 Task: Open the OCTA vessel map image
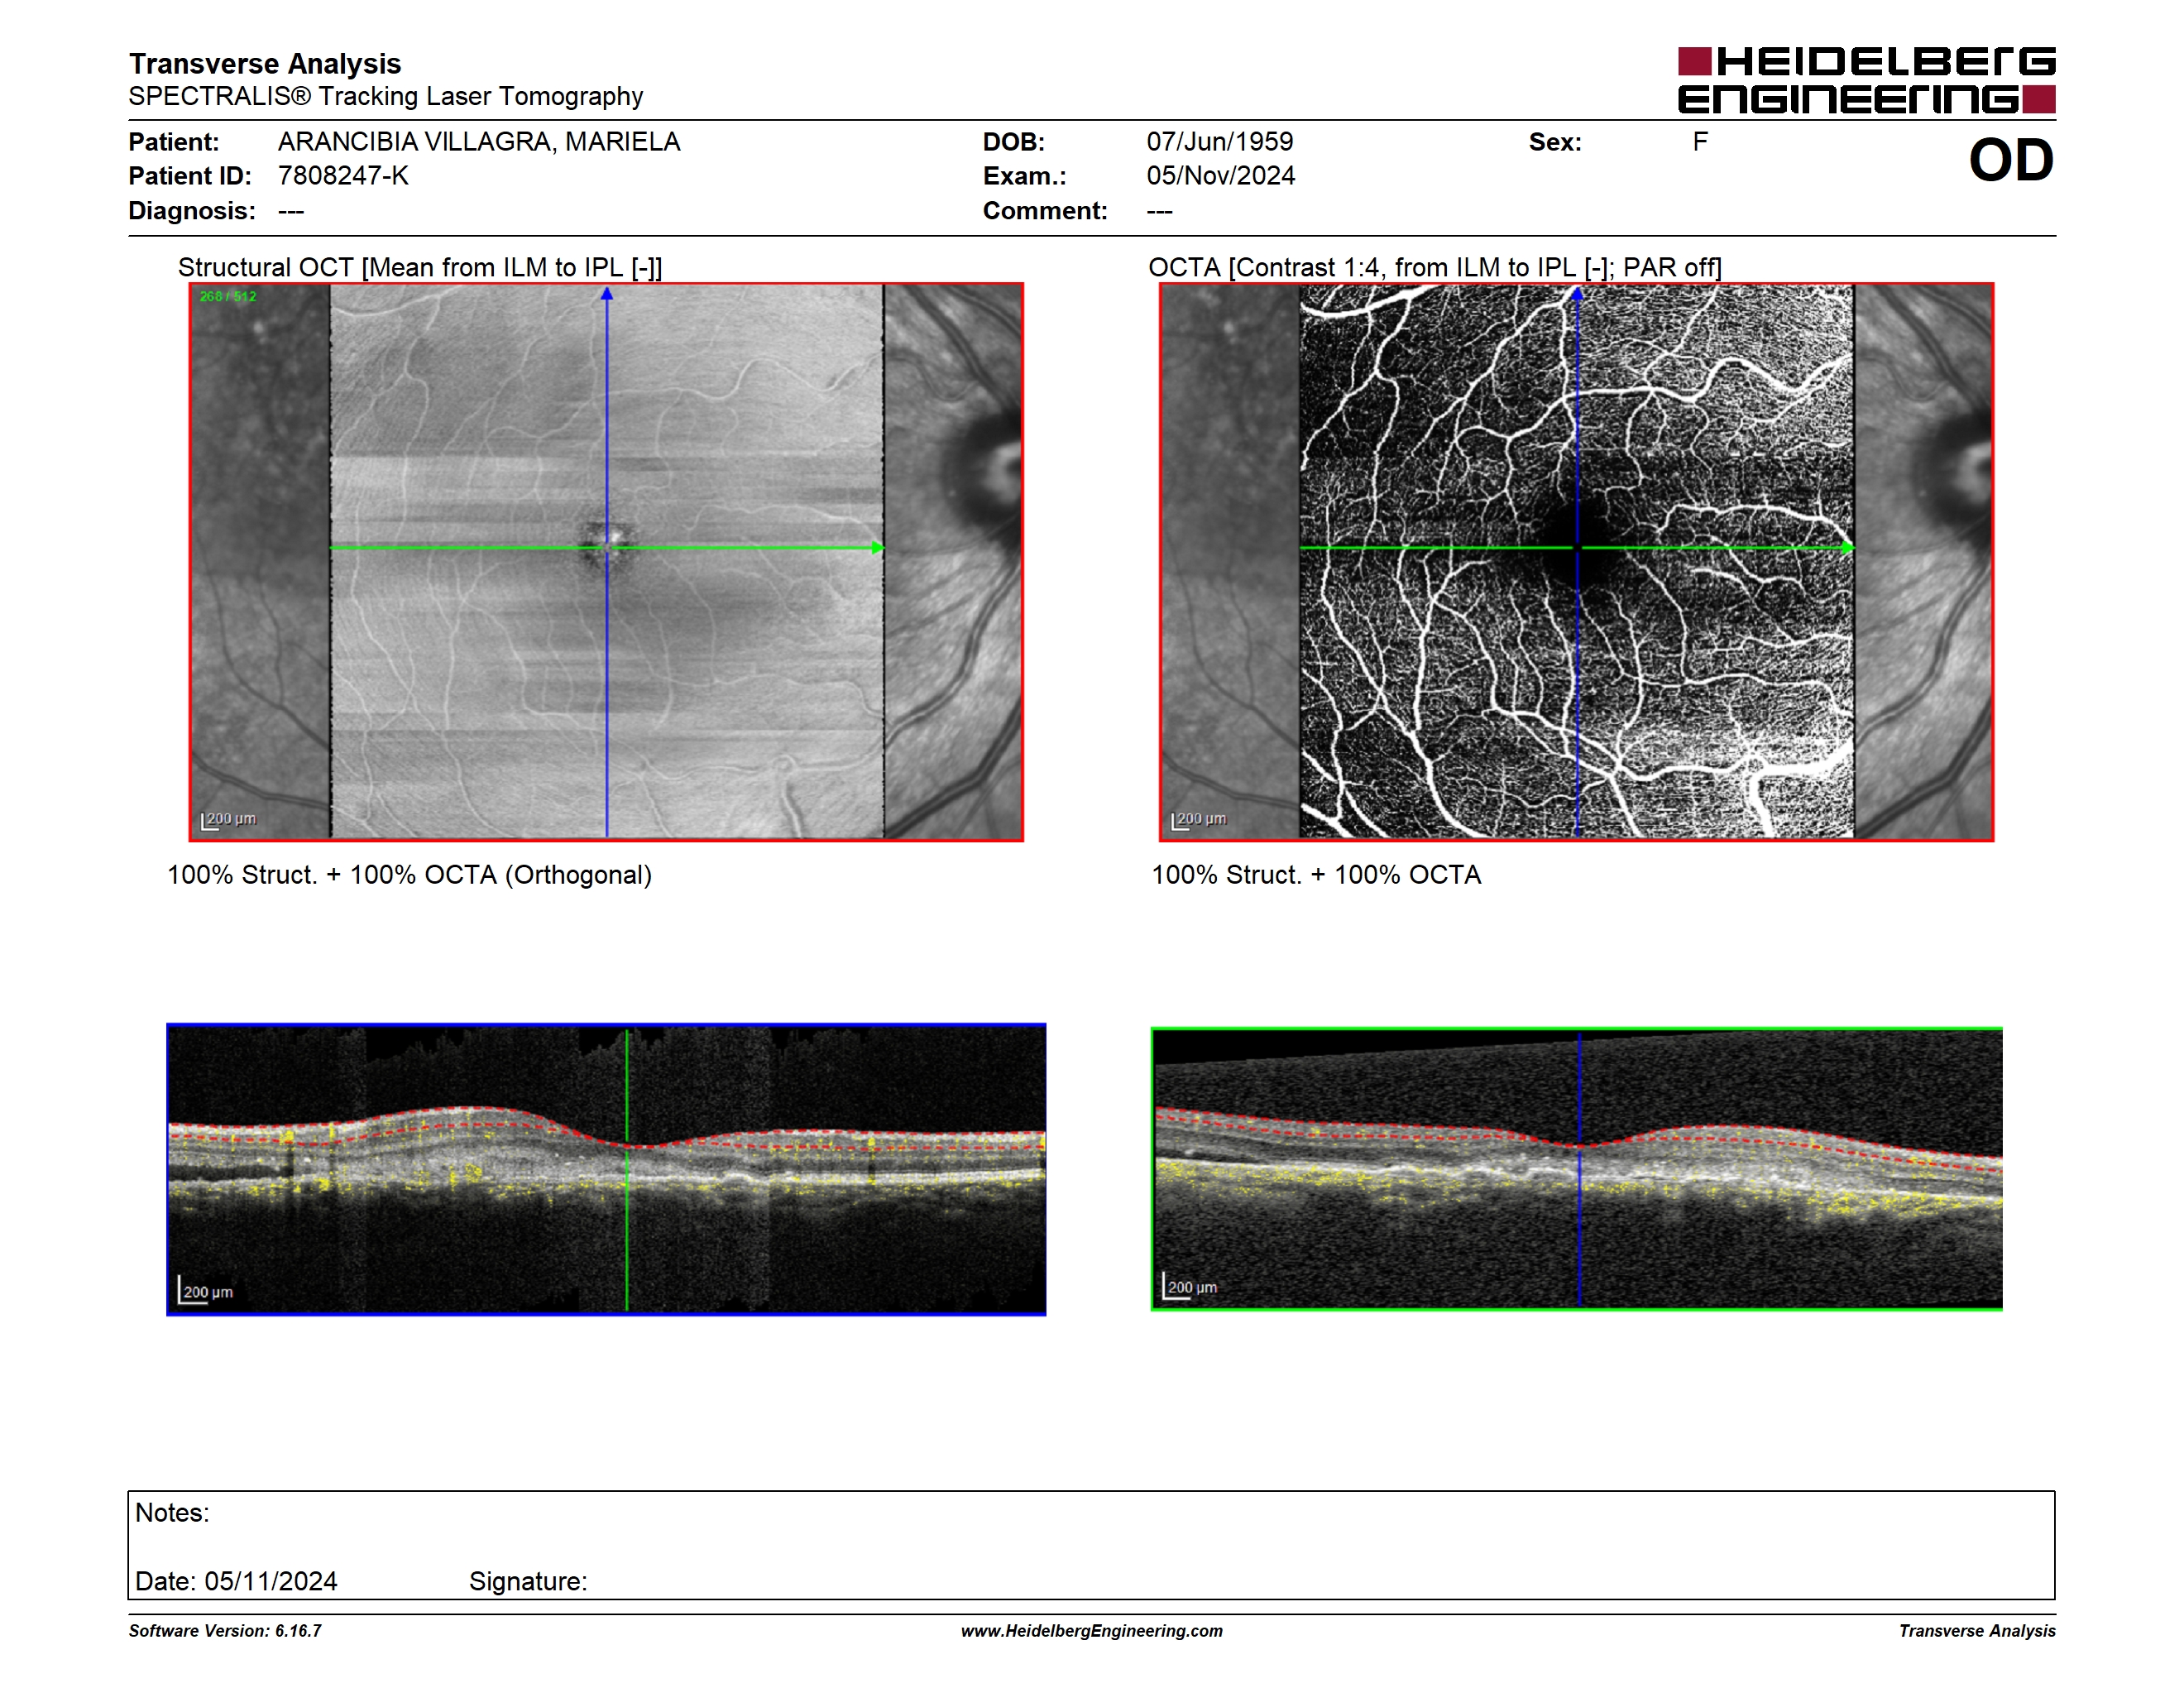(1576, 562)
